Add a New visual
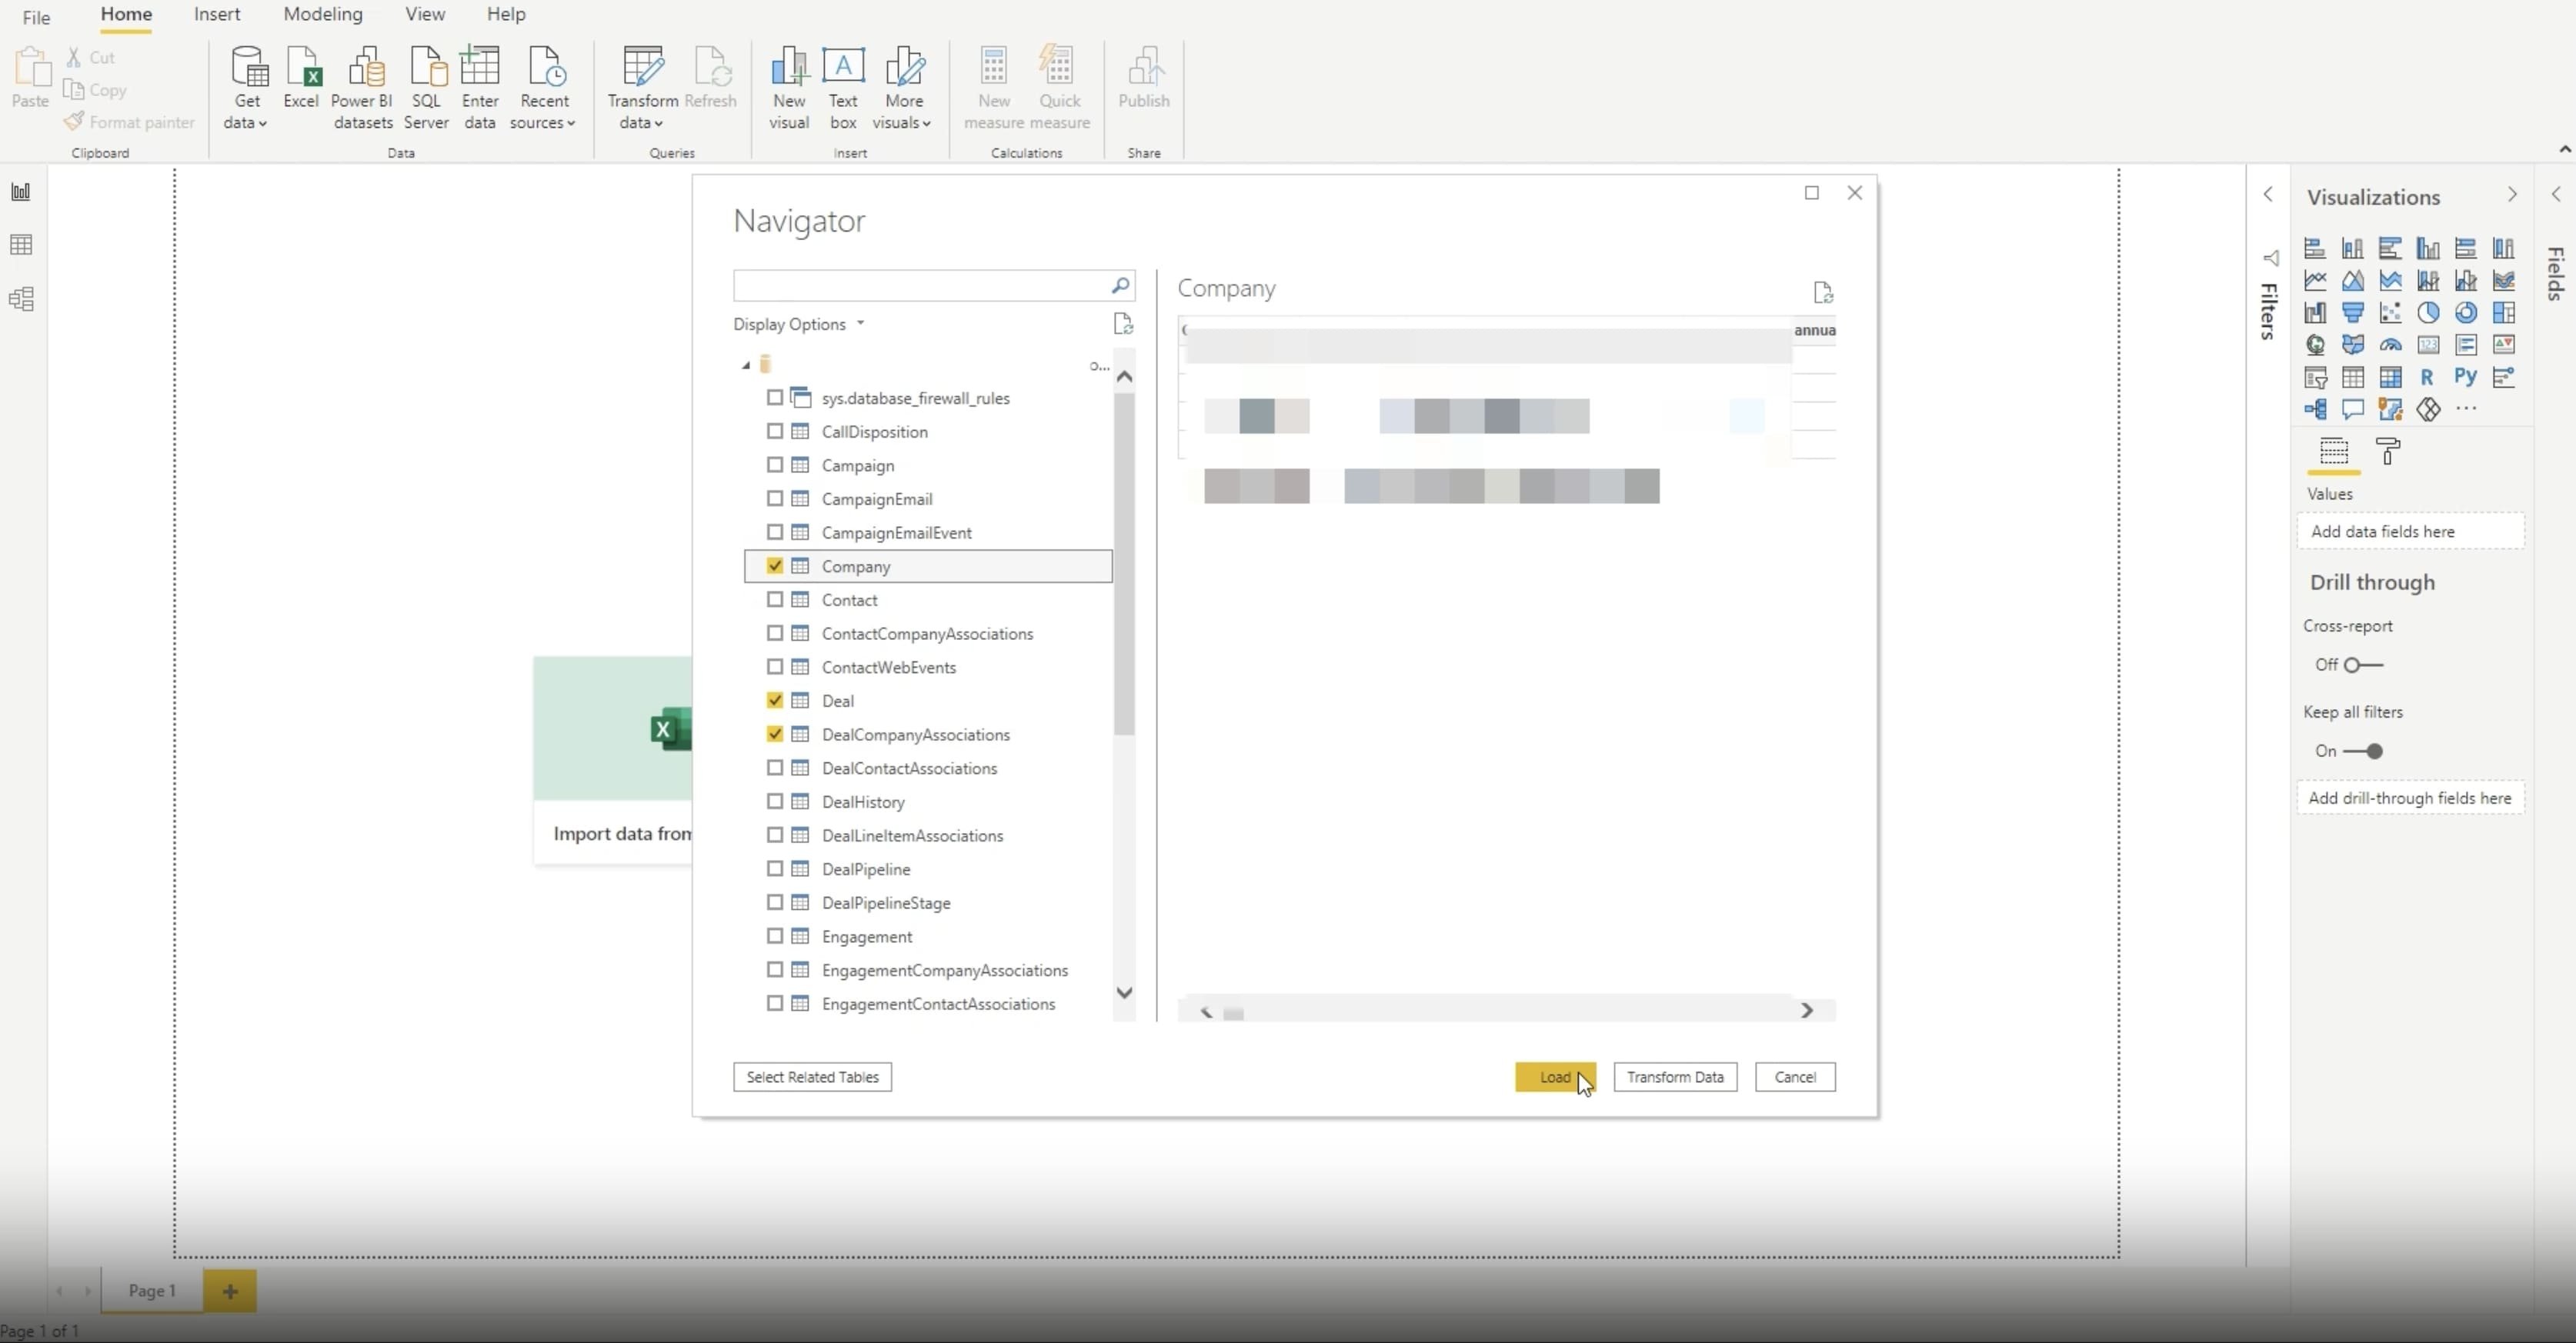Viewport: 2576px width, 1343px height. [x=789, y=88]
